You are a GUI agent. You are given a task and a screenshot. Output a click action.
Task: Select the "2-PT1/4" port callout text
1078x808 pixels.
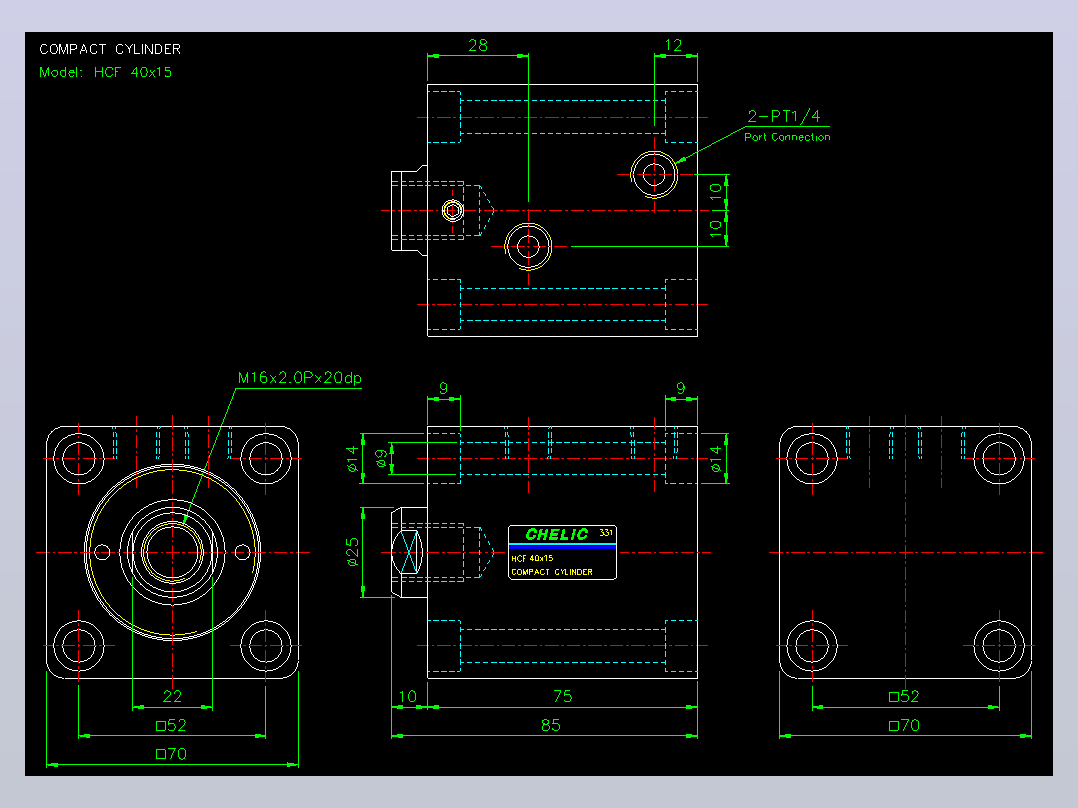[x=784, y=116]
